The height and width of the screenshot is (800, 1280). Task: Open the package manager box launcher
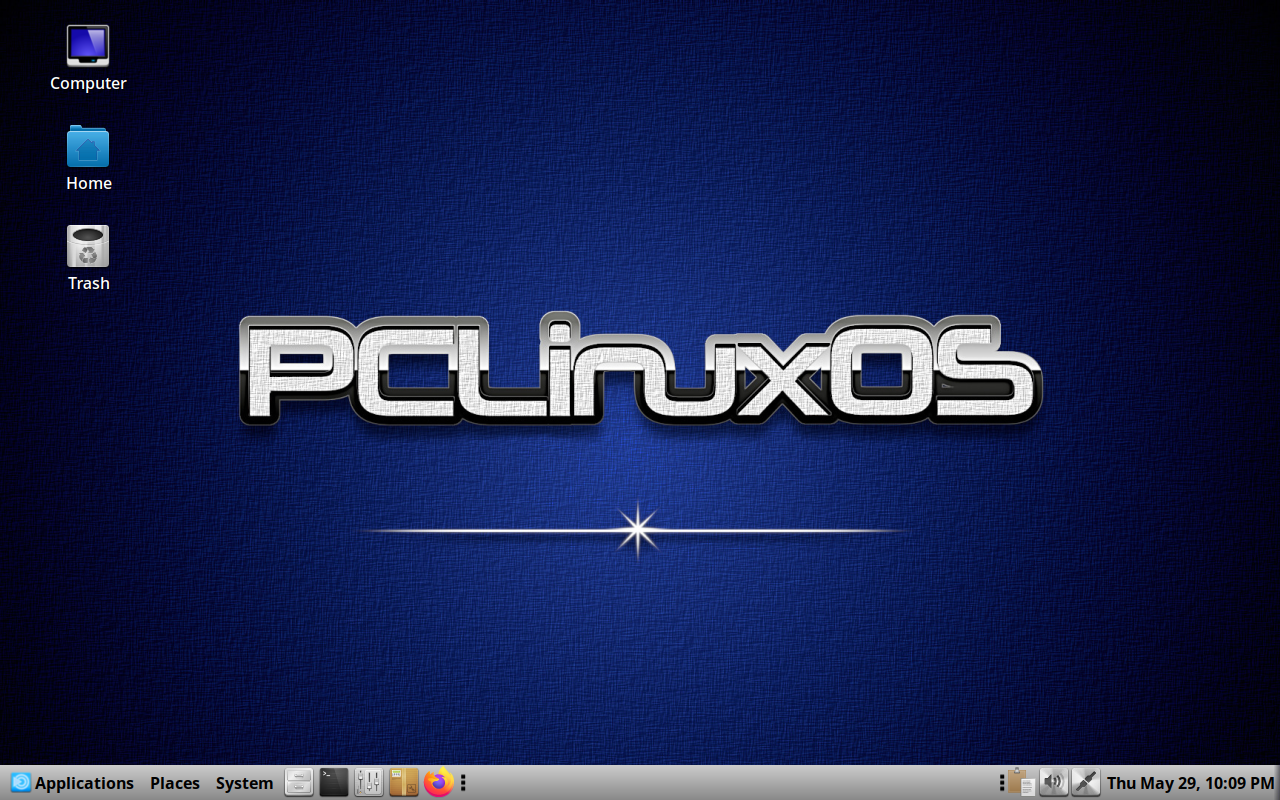coord(404,782)
